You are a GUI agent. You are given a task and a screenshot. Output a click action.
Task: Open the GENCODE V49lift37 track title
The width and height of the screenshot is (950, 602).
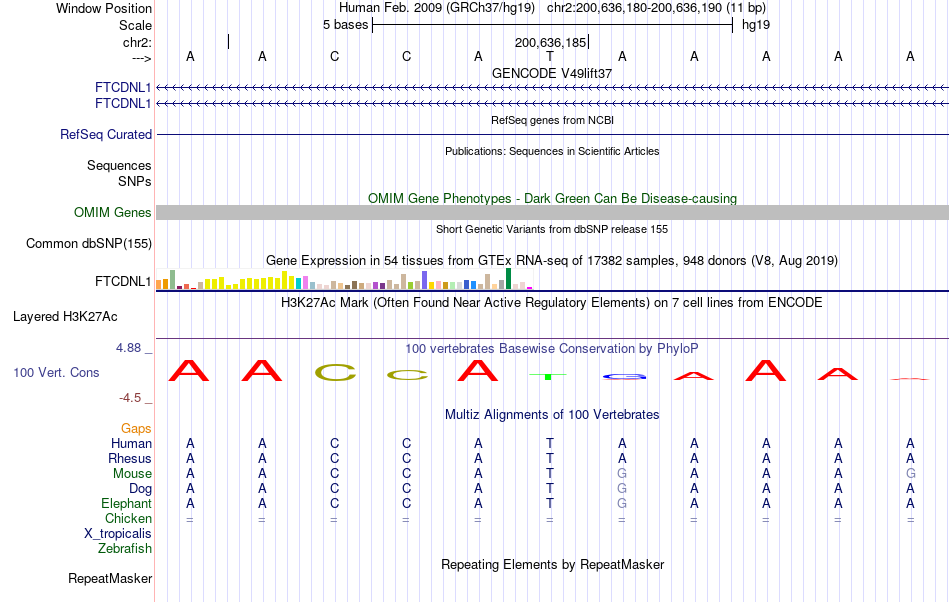coord(552,73)
